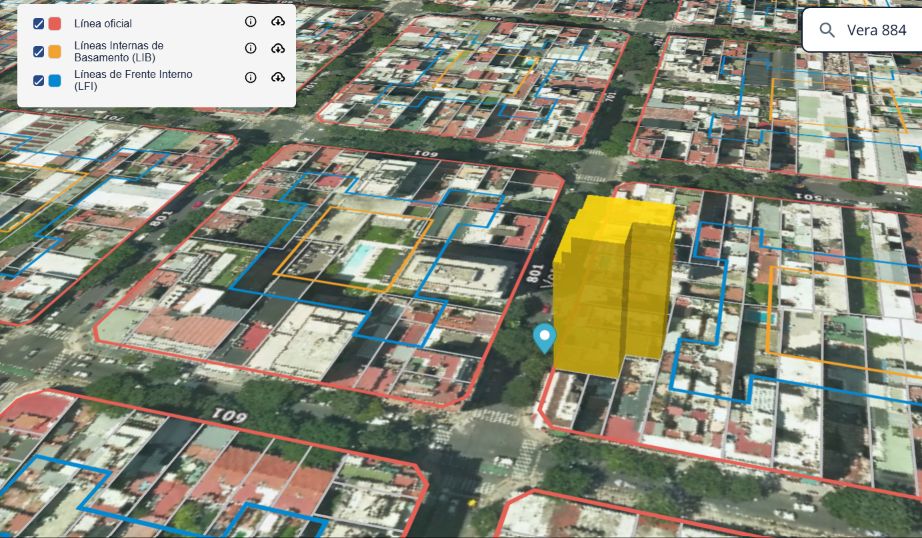The image size is (922, 538).
Task: Download the Líneas Internas de Basamento layer
Action: tap(278, 48)
